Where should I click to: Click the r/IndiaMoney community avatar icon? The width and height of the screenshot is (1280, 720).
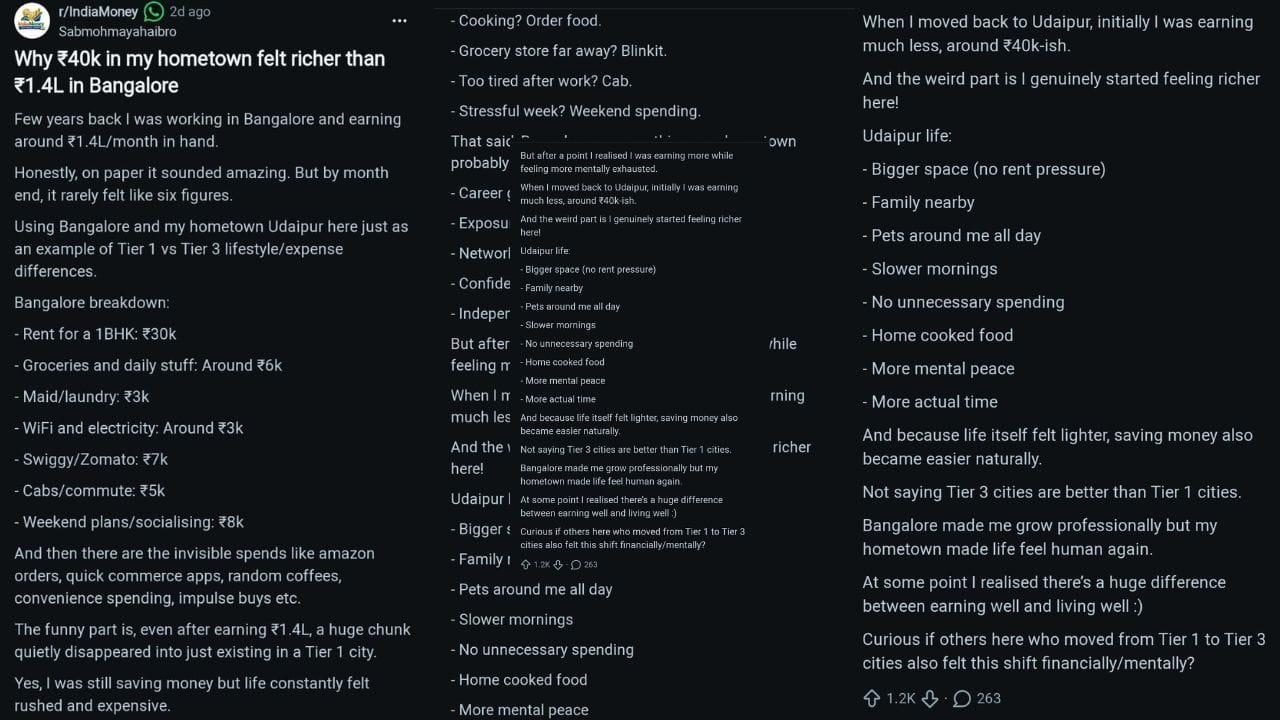[x=32, y=20]
